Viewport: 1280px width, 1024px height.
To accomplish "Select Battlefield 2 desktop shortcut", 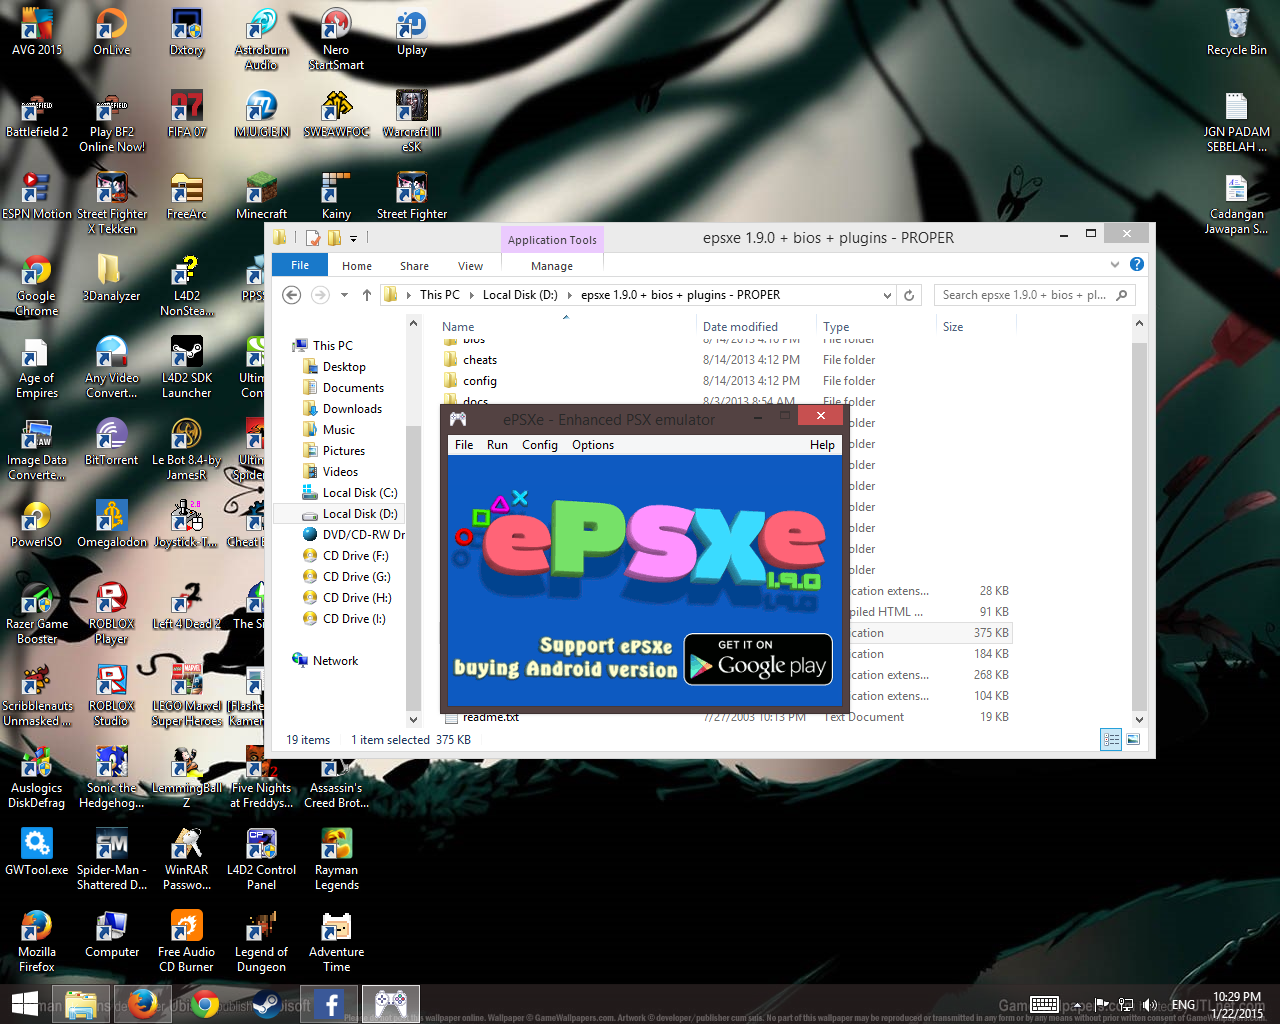I will click(37, 113).
